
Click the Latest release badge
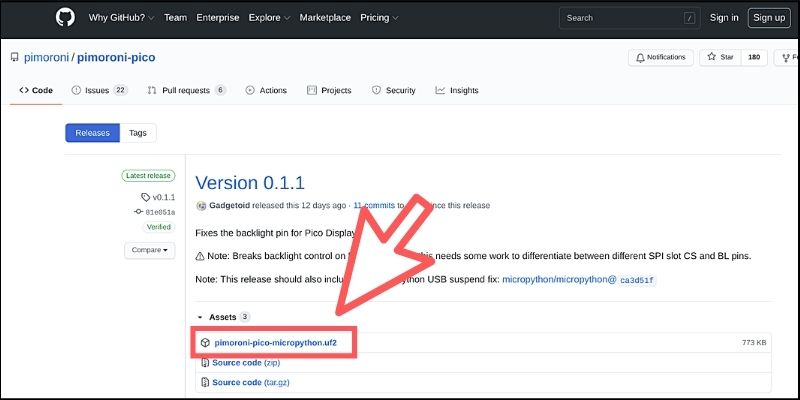pos(148,176)
